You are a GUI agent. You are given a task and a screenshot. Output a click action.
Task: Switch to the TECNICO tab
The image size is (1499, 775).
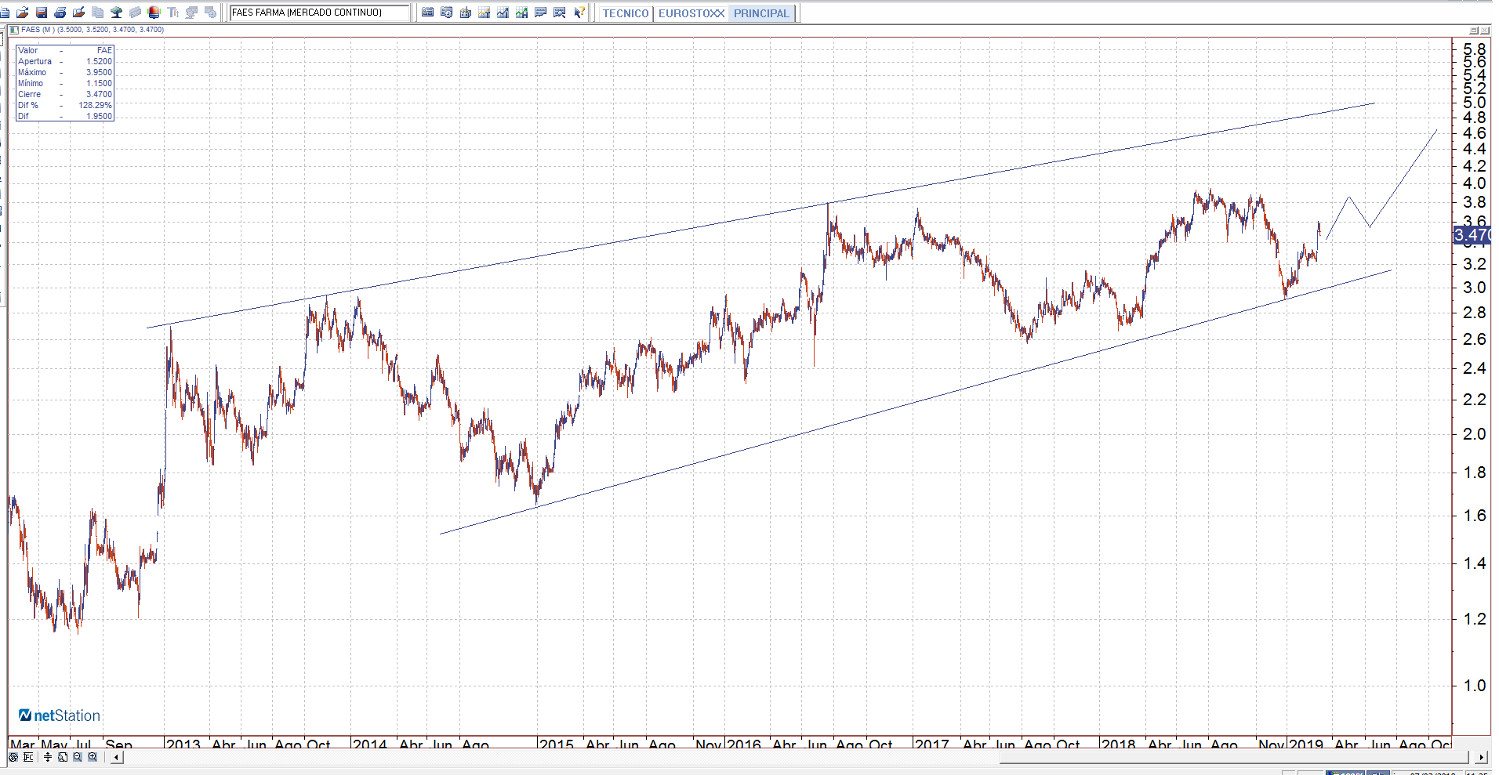coord(626,14)
